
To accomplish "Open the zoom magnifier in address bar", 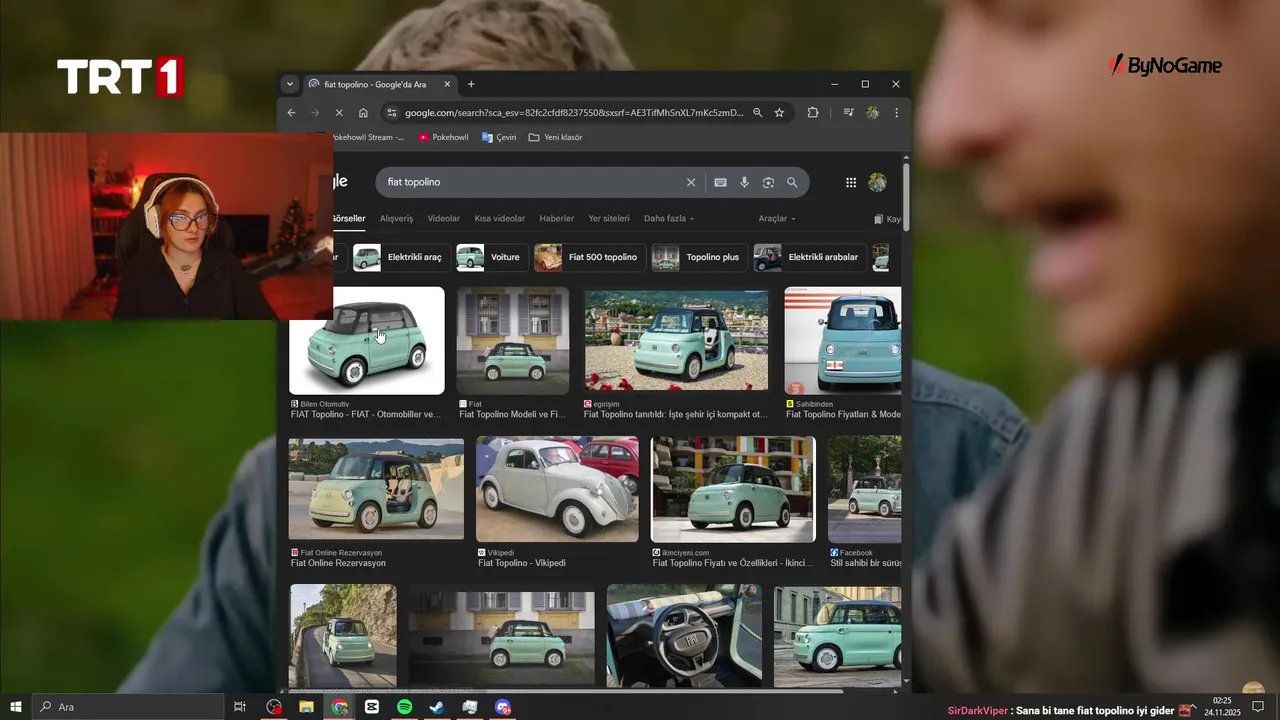I will point(757,113).
